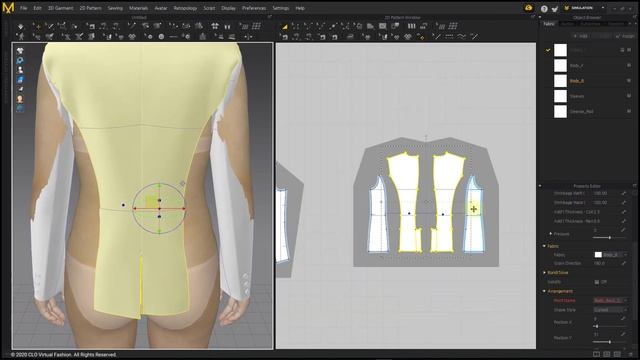Open the Avatar menu
Viewport: 640px width, 360px height.
coord(161,8)
